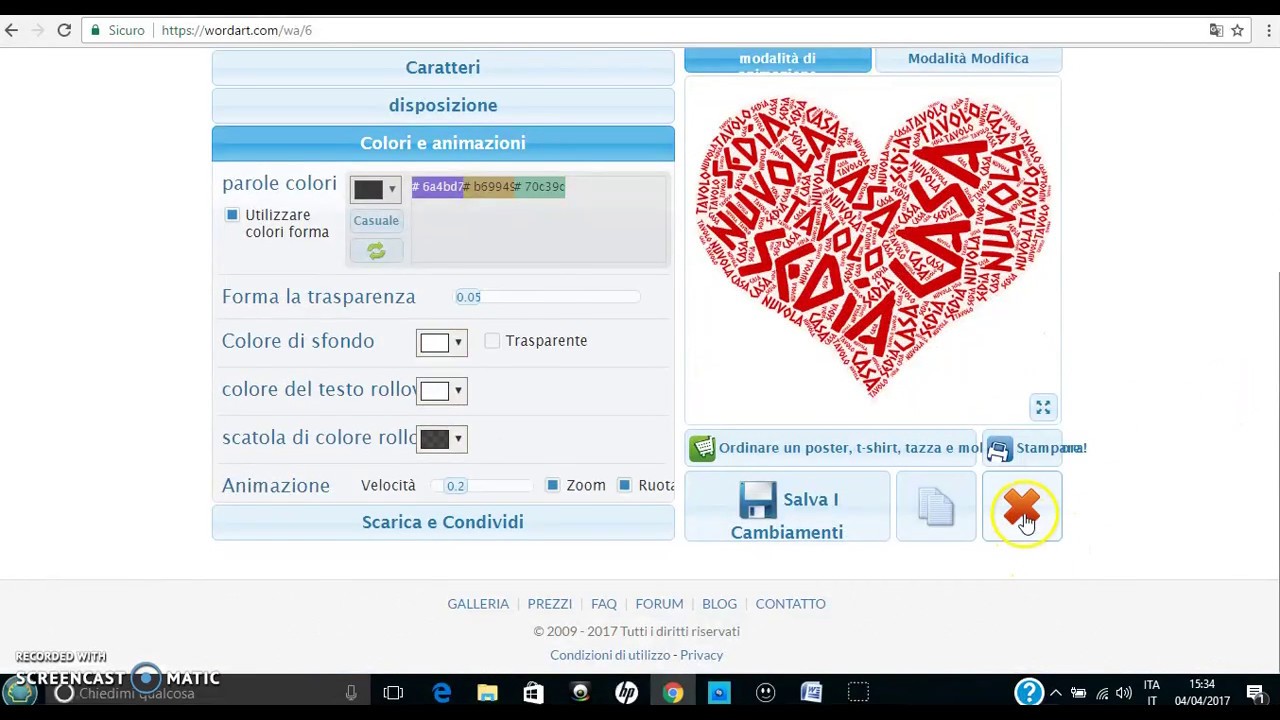Expand the Scarica e Condividi section

pos(443,522)
